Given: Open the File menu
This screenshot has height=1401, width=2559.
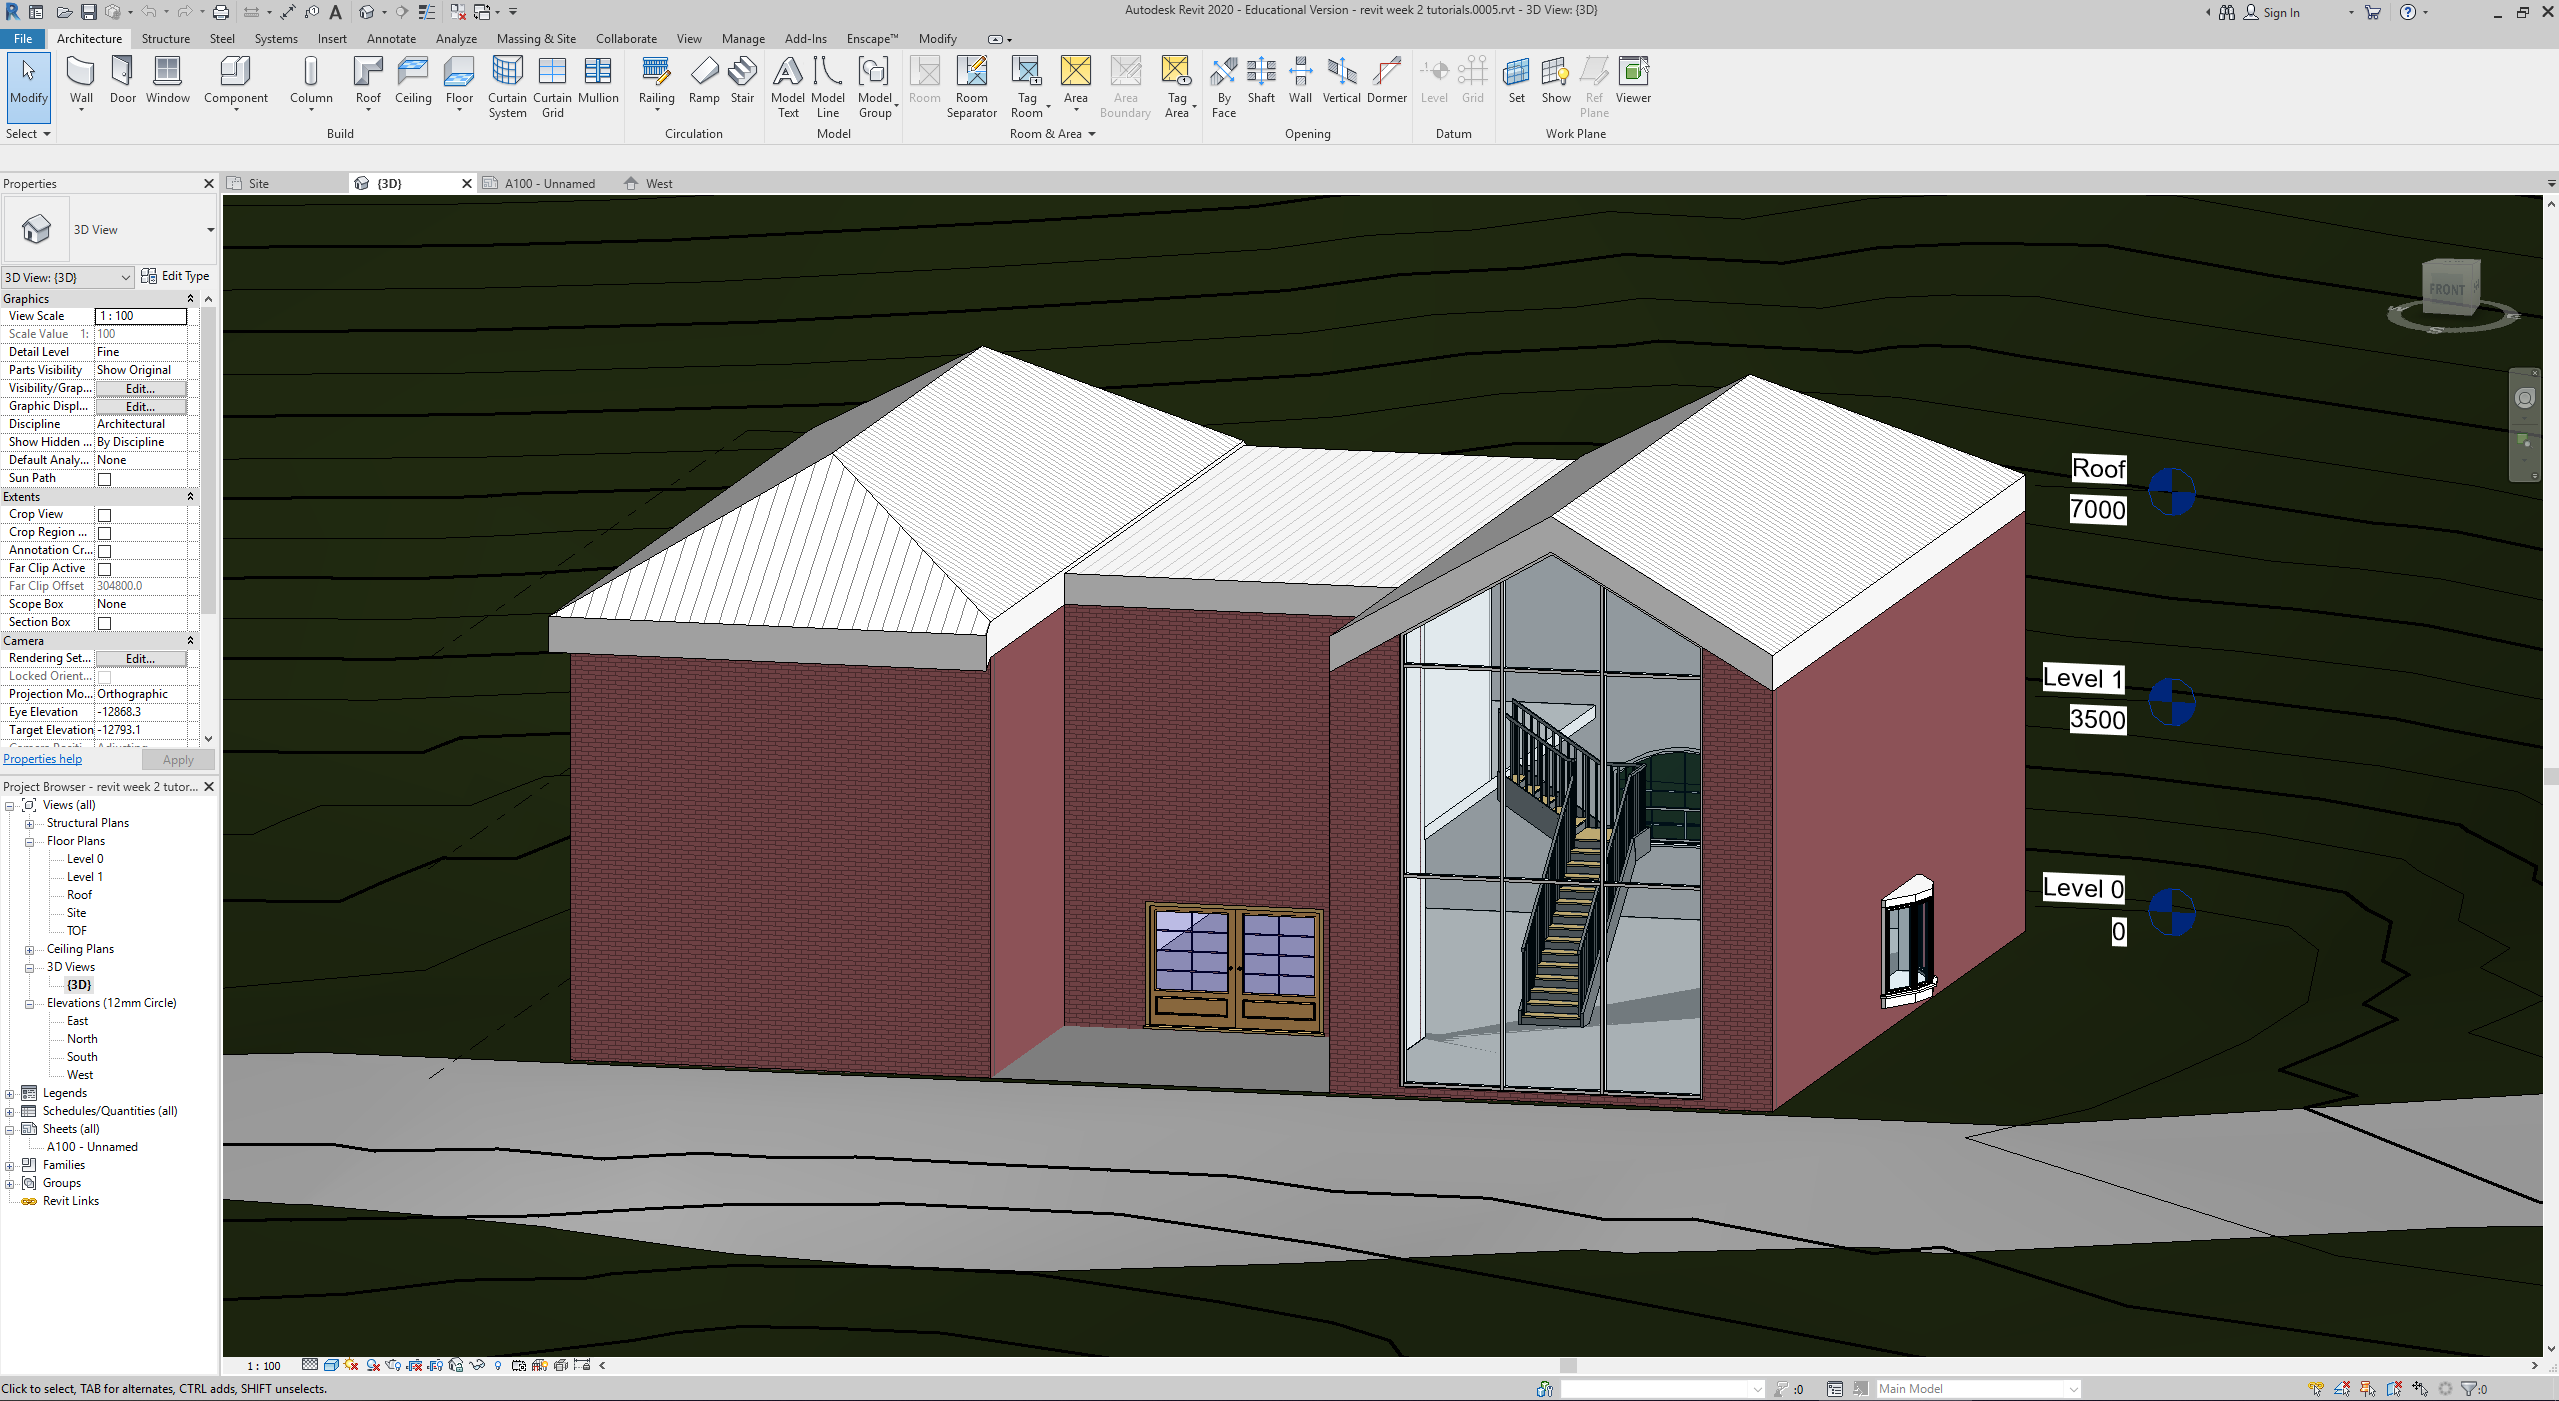Looking at the screenshot, I should (x=22, y=39).
